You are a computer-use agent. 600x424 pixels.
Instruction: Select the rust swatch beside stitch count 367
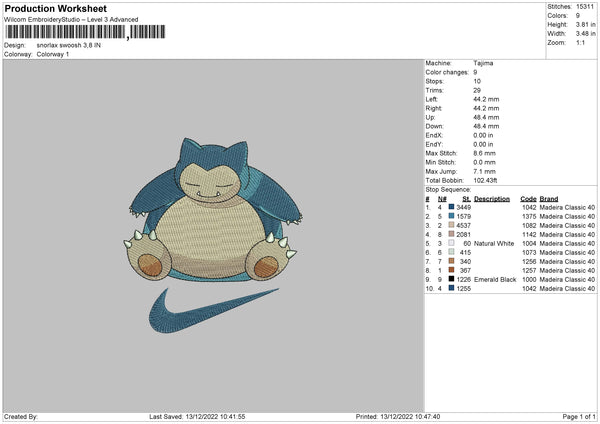click(x=451, y=270)
